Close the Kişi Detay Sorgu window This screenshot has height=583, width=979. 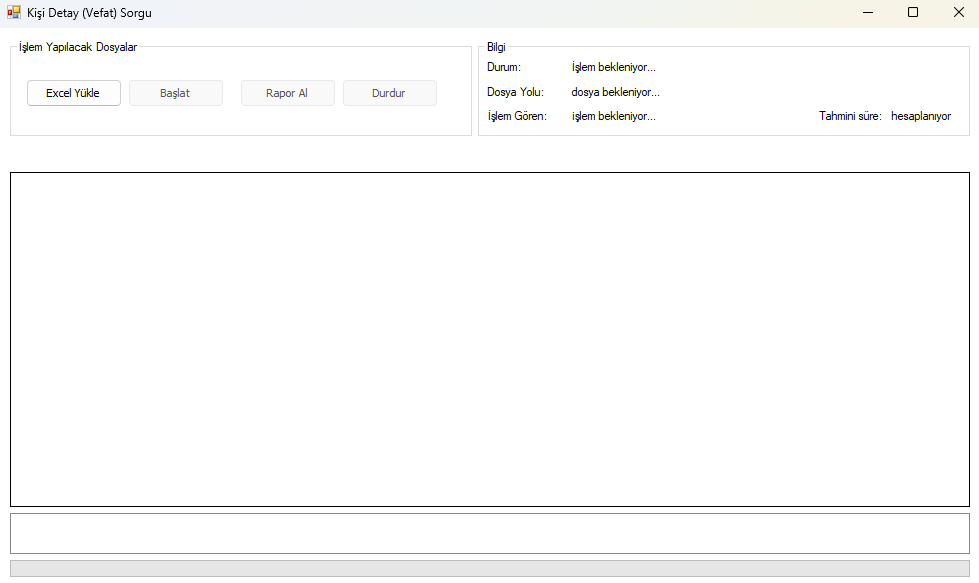958,12
